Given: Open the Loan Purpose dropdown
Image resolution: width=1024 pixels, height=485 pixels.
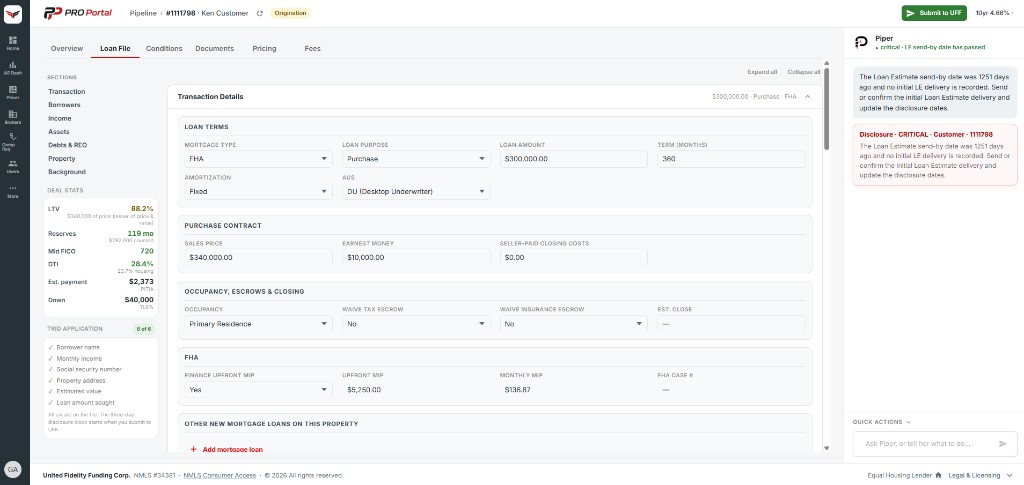Looking at the screenshot, I should coord(416,159).
